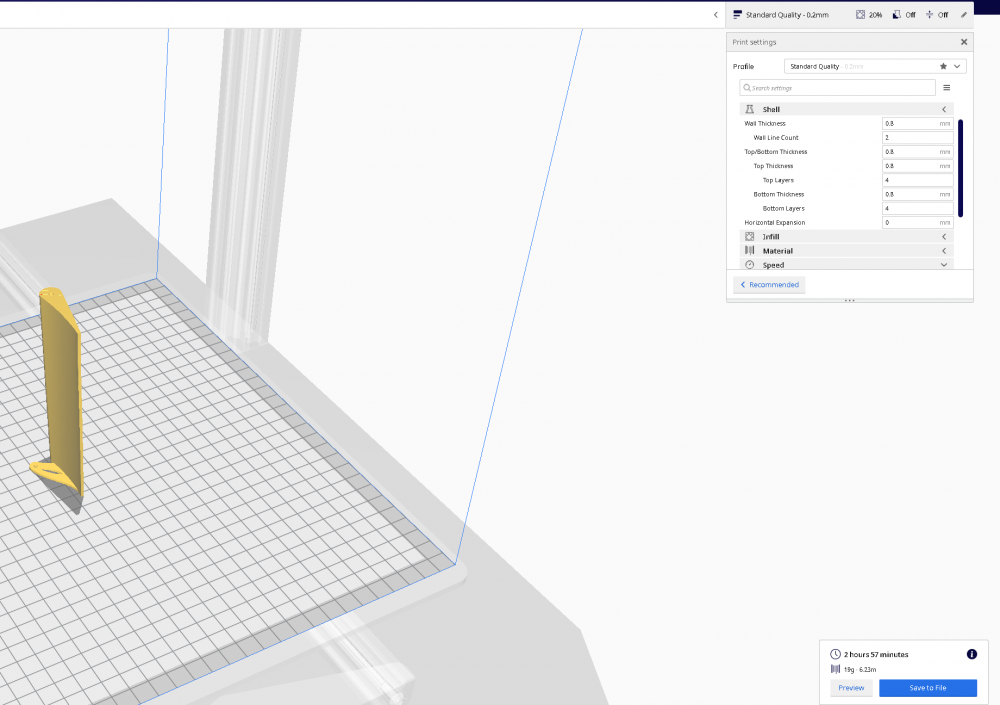Image resolution: width=1000 pixels, height=705 pixels.
Task: Collapse the left panel chevron arrow
Action: [x=715, y=15]
